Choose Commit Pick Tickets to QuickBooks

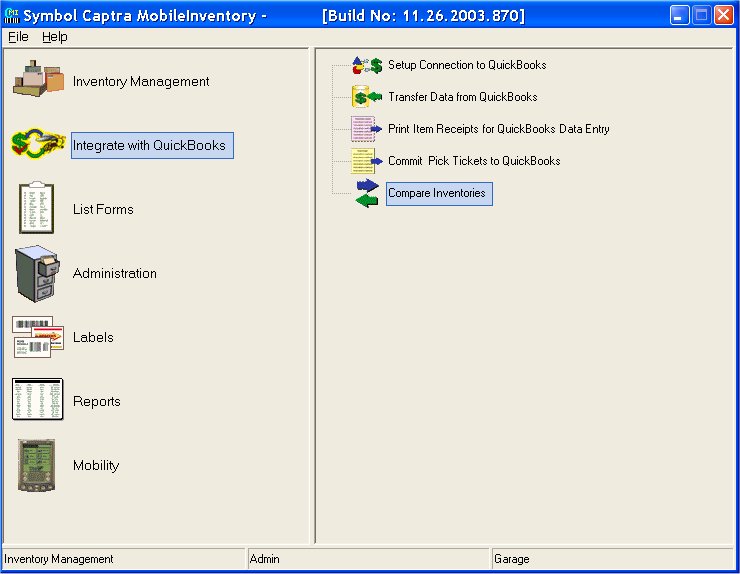tap(474, 161)
